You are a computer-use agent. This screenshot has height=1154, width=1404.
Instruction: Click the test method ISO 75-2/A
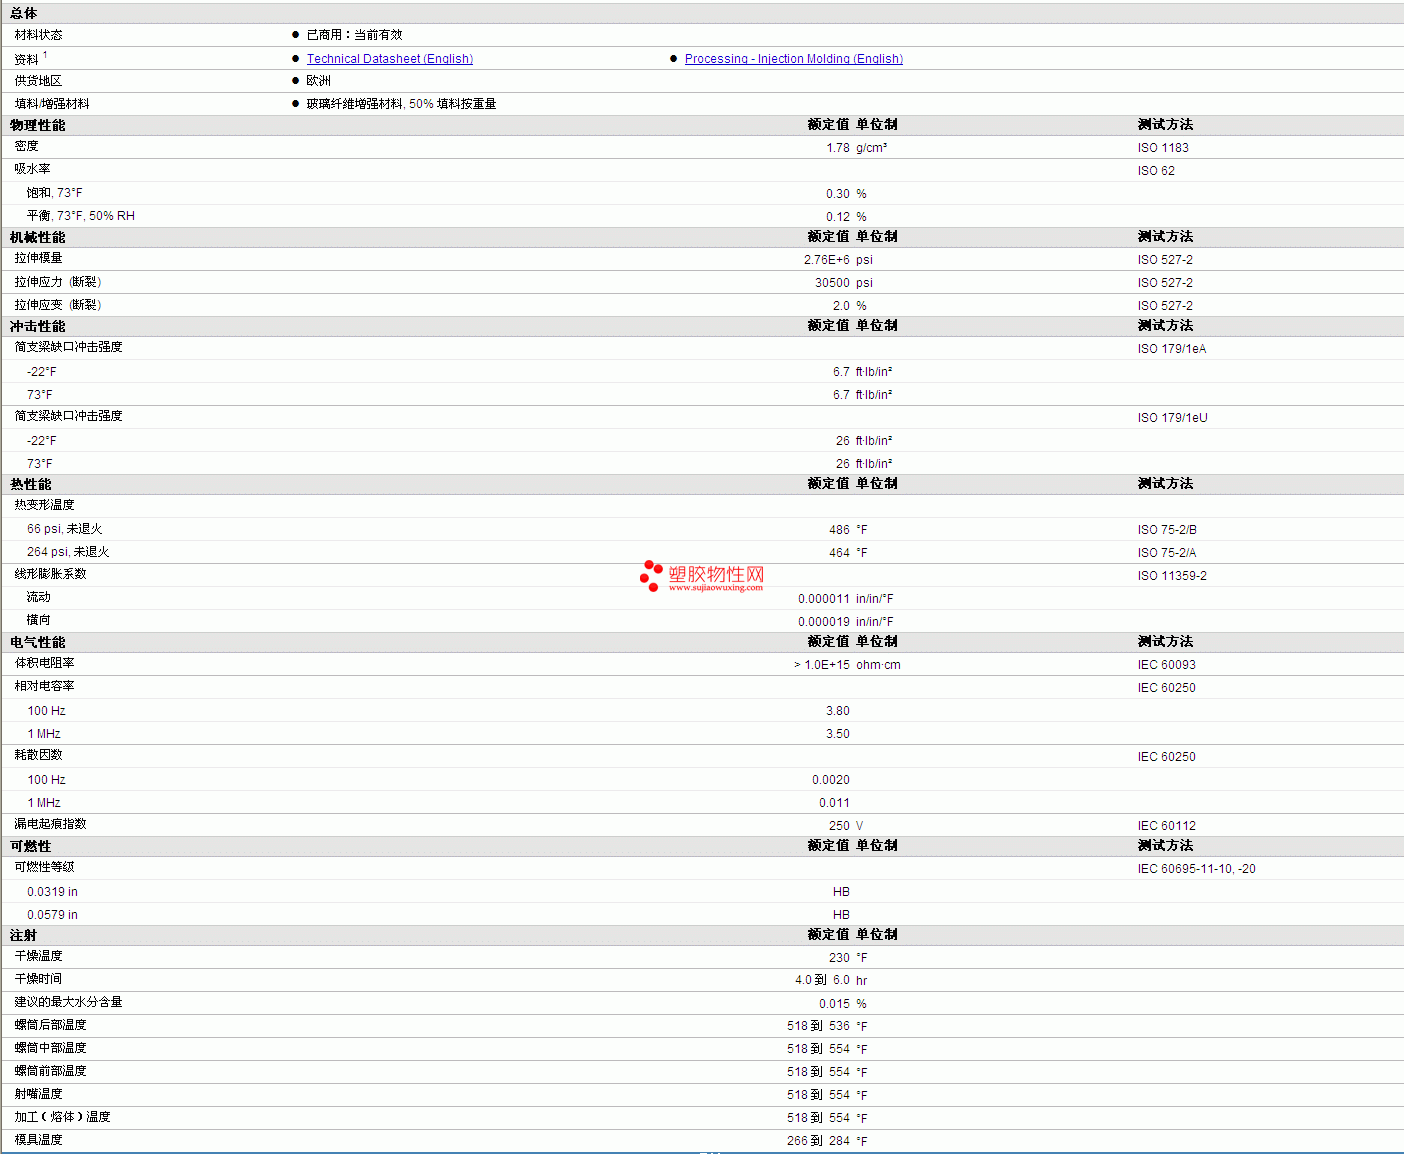tap(1167, 553)
